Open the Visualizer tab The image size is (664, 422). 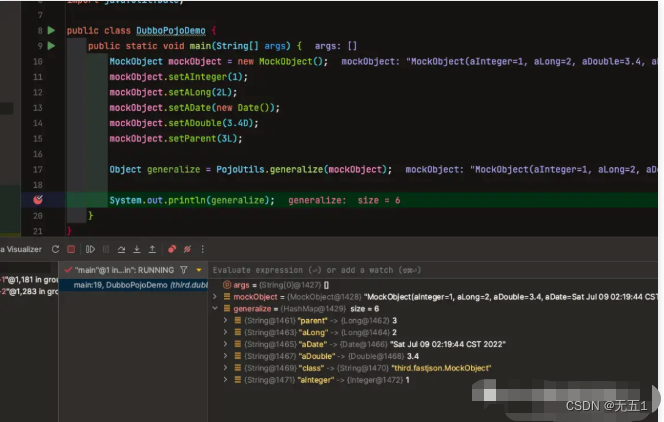click(21, 249)
